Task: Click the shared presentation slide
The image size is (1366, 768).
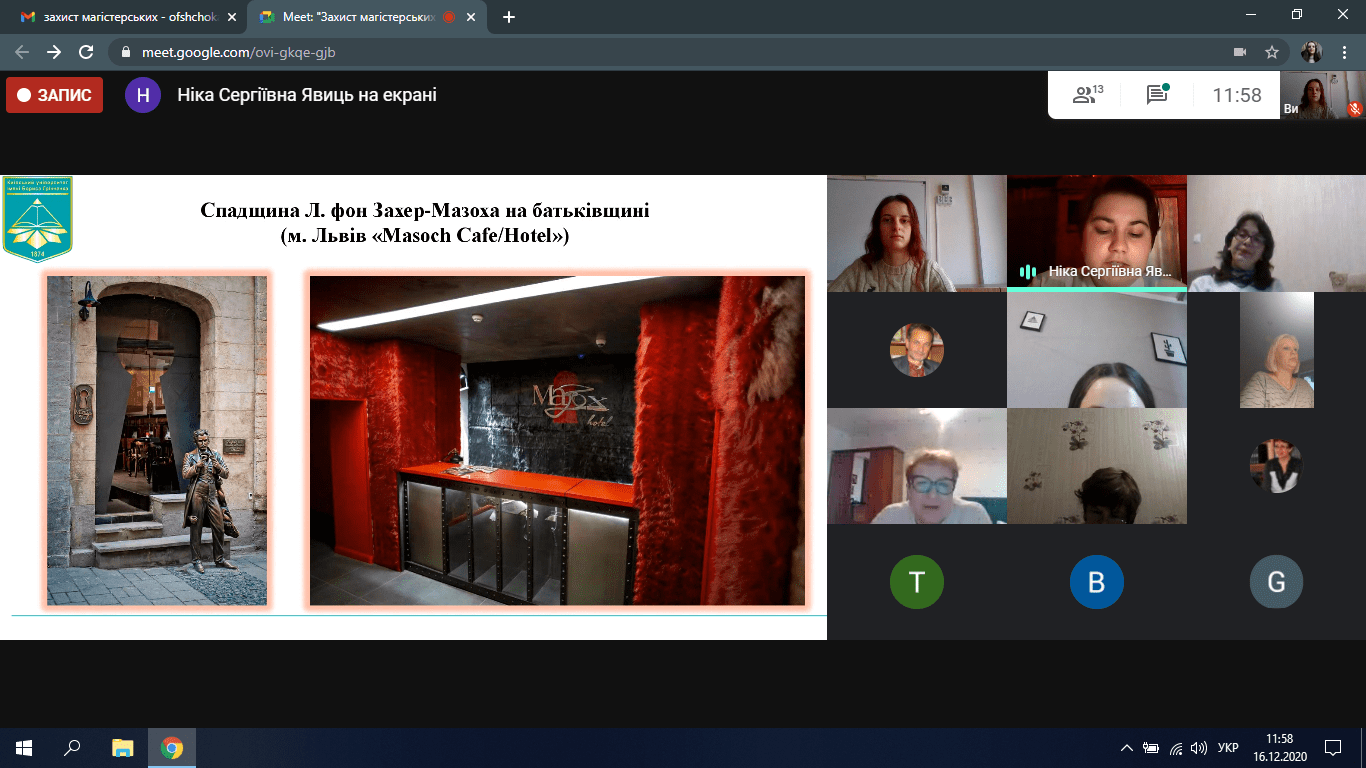Action: [x=413, y=407]
